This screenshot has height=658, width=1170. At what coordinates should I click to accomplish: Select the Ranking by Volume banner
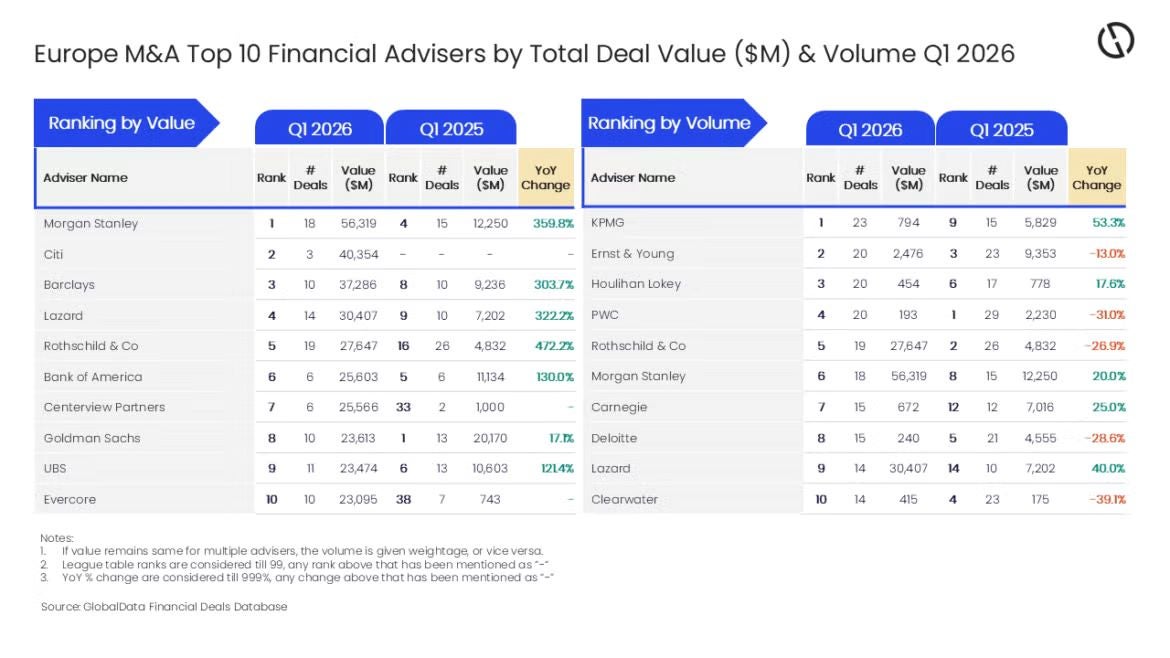pos(669,124)
